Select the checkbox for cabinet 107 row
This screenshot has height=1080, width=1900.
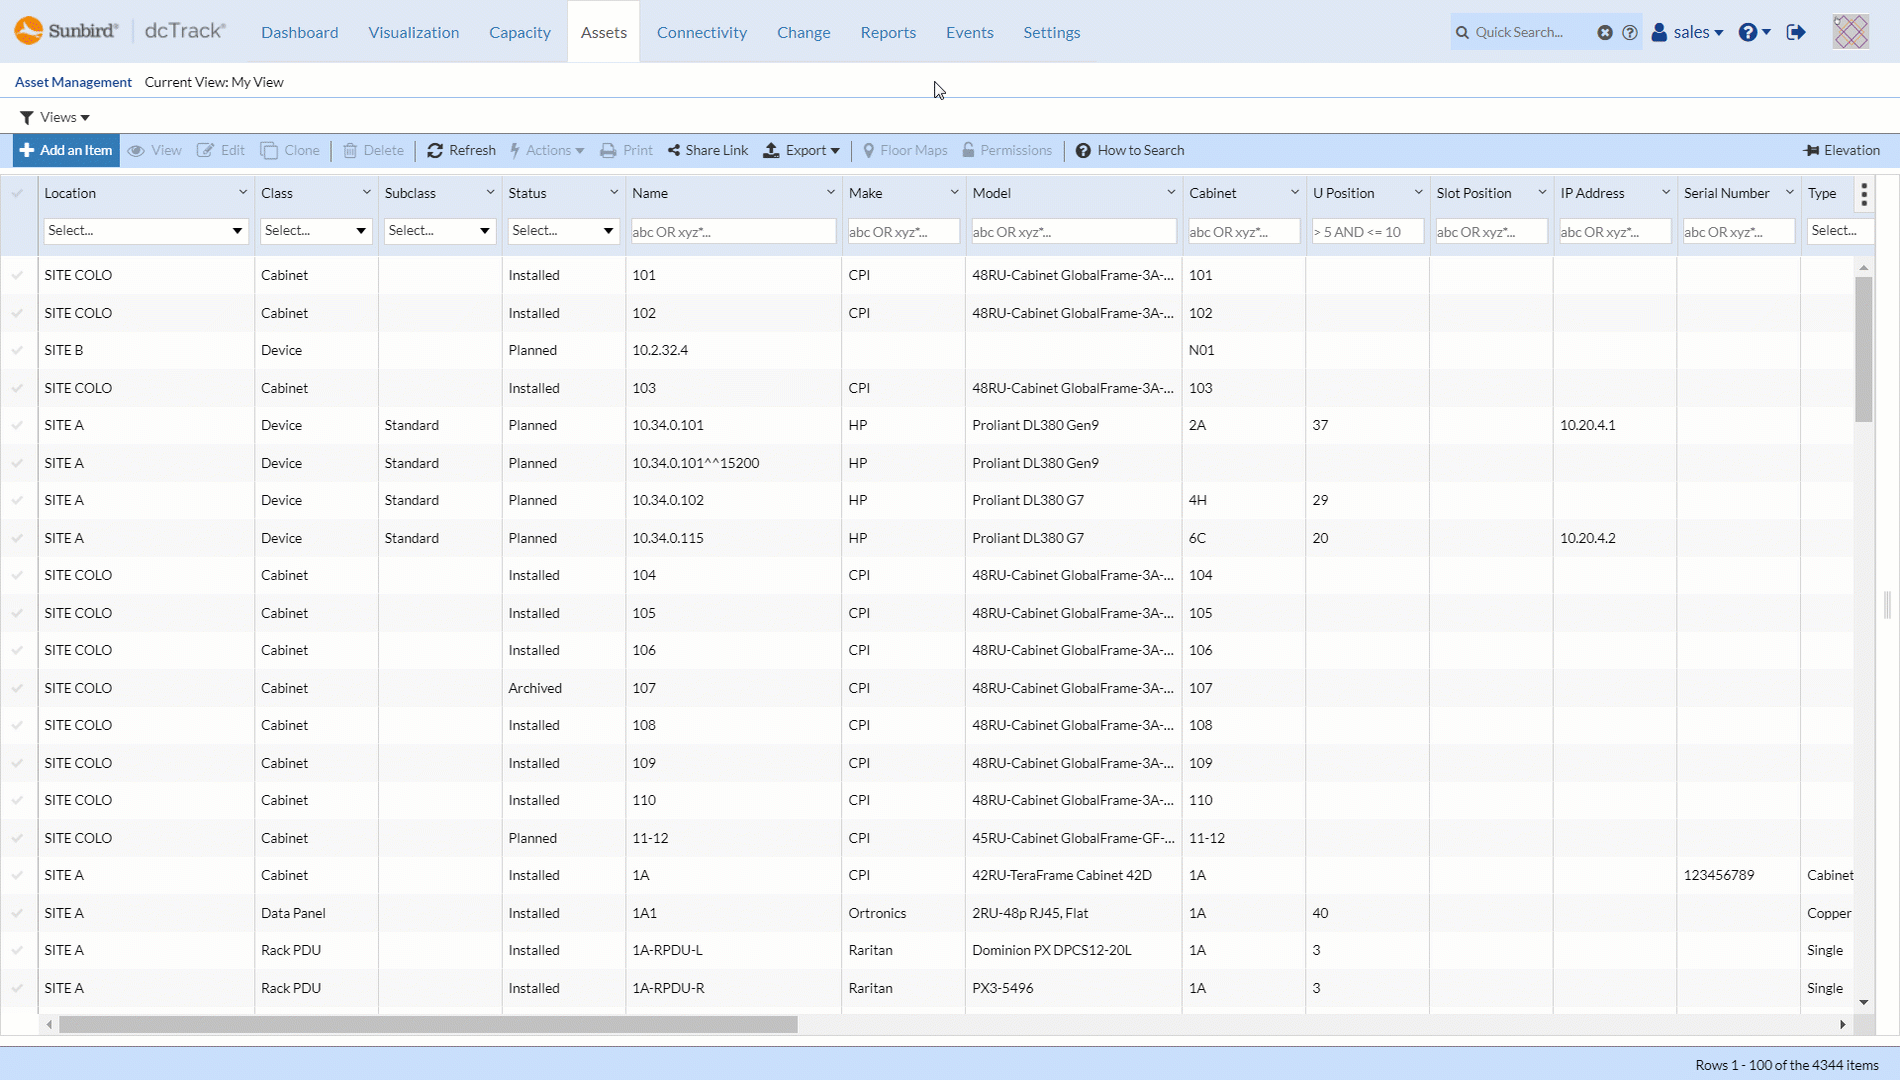18,688
